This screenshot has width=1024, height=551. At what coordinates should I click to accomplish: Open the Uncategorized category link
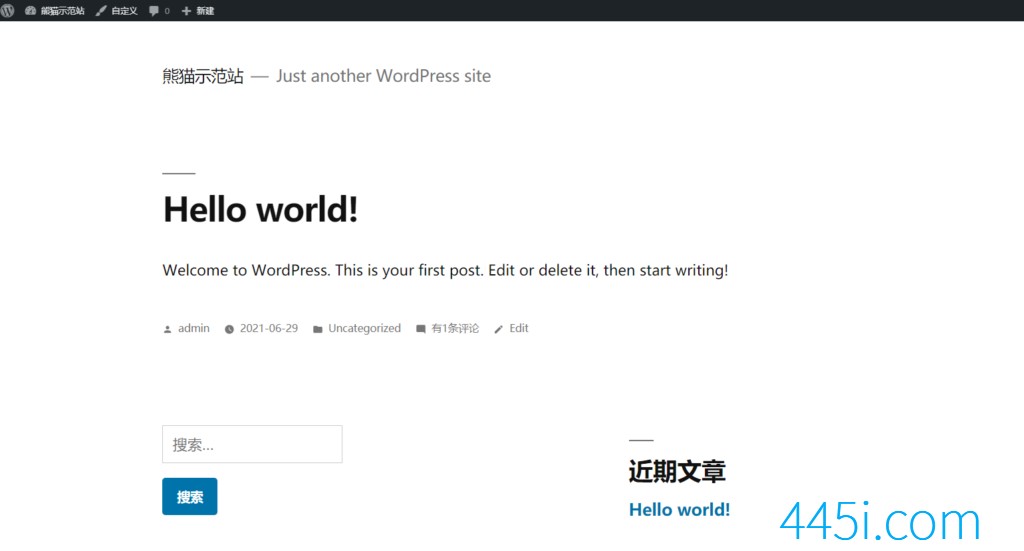pyautogui.click(x=364, y=328)
